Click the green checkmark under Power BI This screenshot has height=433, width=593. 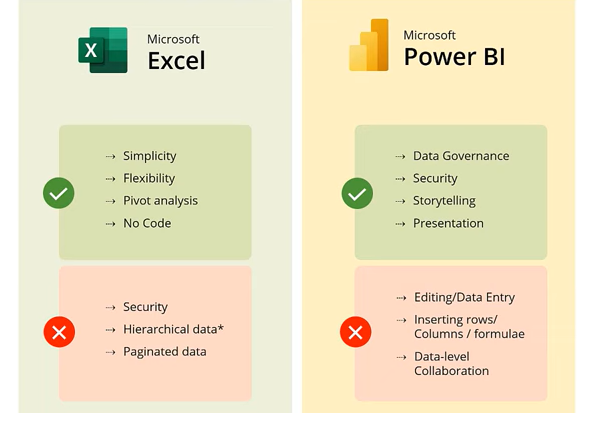tap(357, 193)
